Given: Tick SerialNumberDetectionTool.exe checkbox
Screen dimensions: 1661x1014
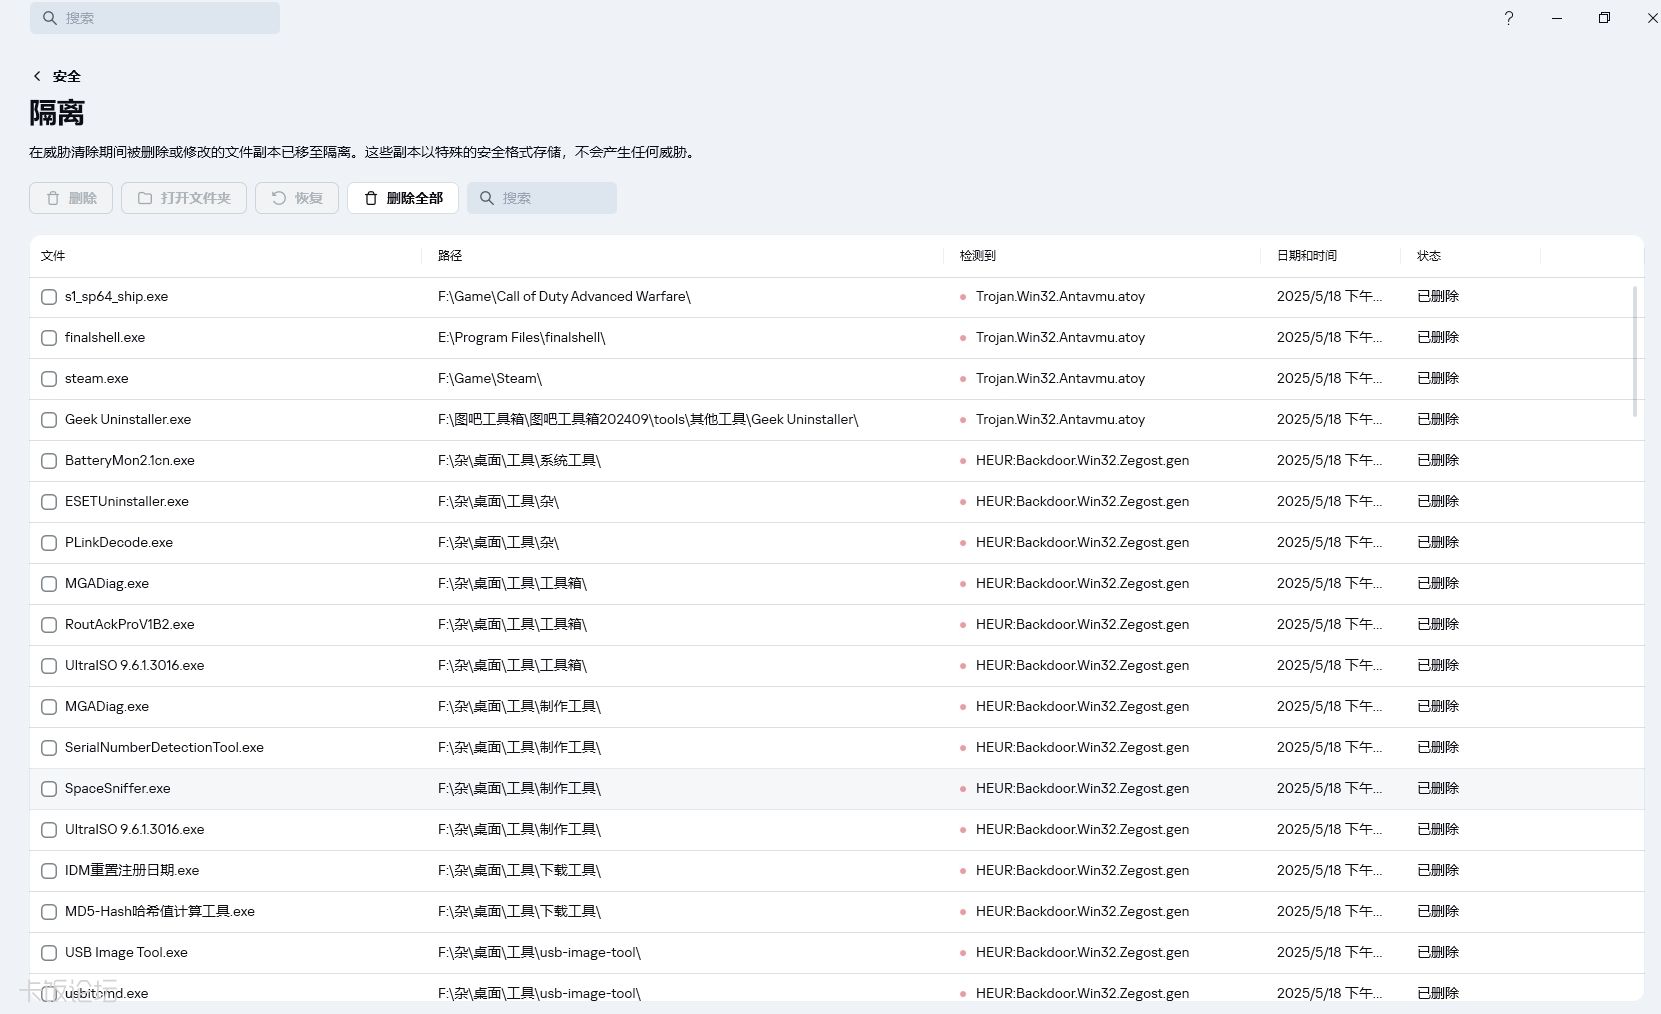Looking at the screenshot, I should pos(49,748).
